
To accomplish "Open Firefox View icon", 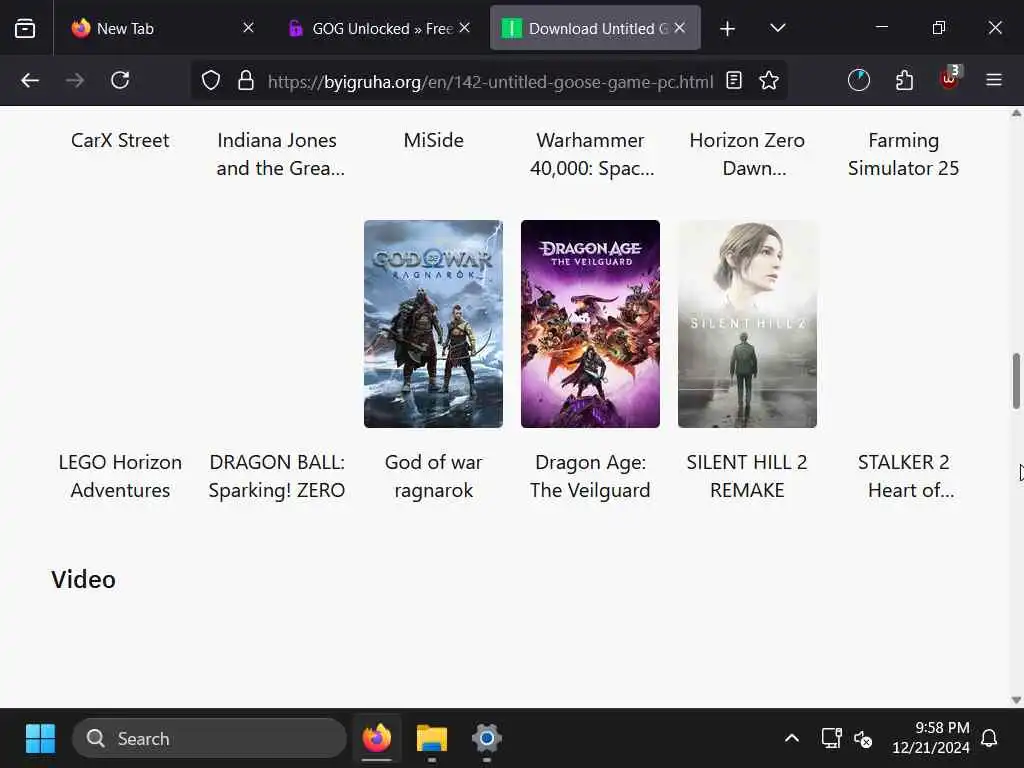I will tap(25, 28).
